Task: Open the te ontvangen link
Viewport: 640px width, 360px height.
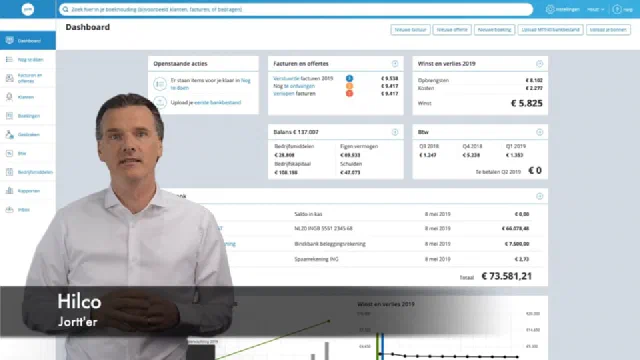Action: [x=299, y=86]
